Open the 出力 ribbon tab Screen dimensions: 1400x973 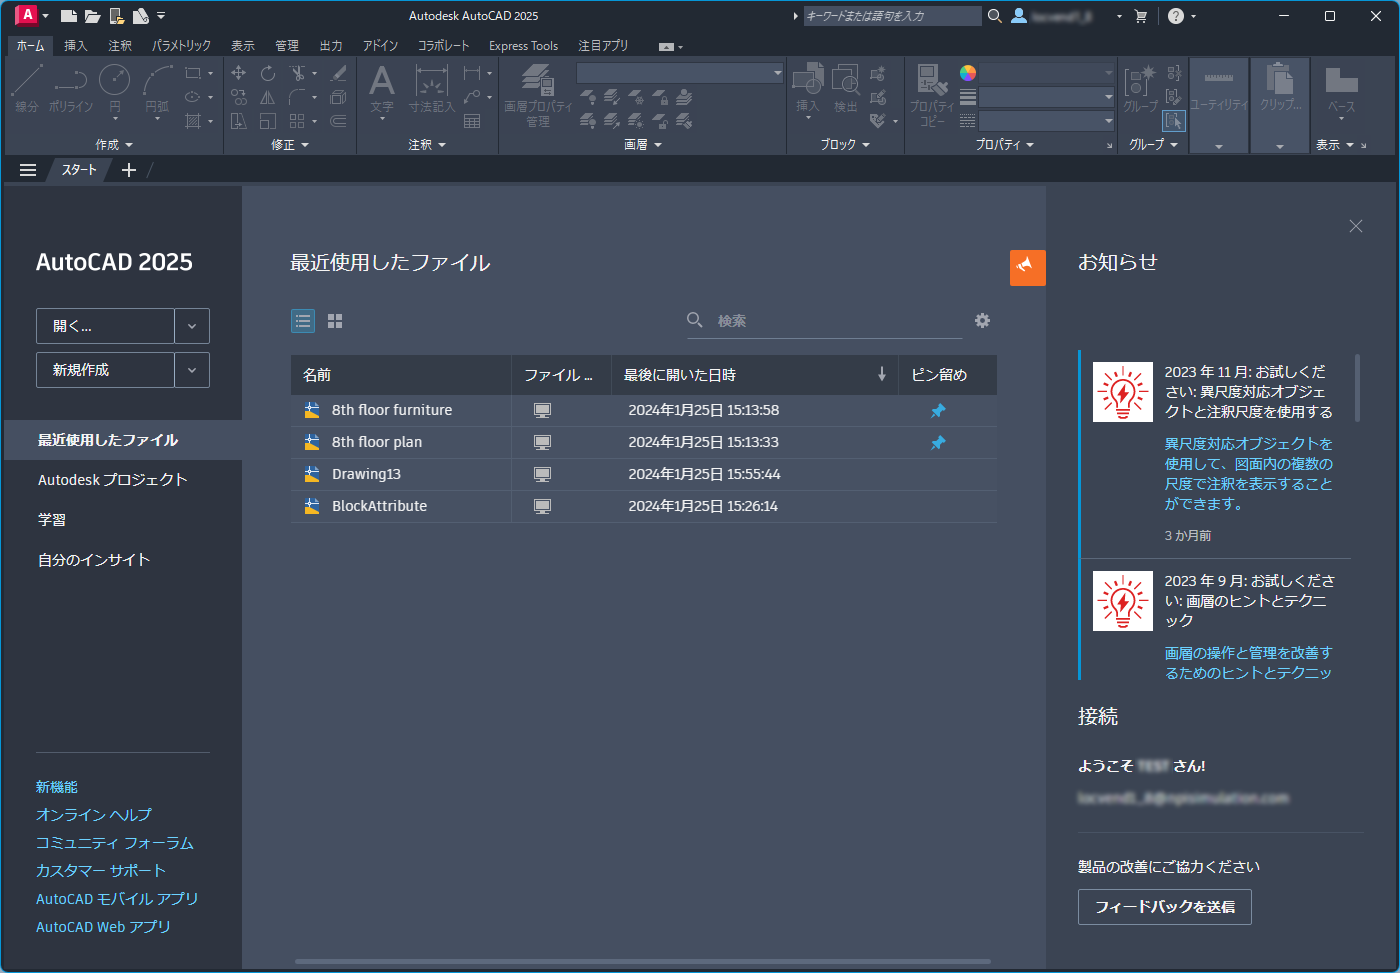331,46
